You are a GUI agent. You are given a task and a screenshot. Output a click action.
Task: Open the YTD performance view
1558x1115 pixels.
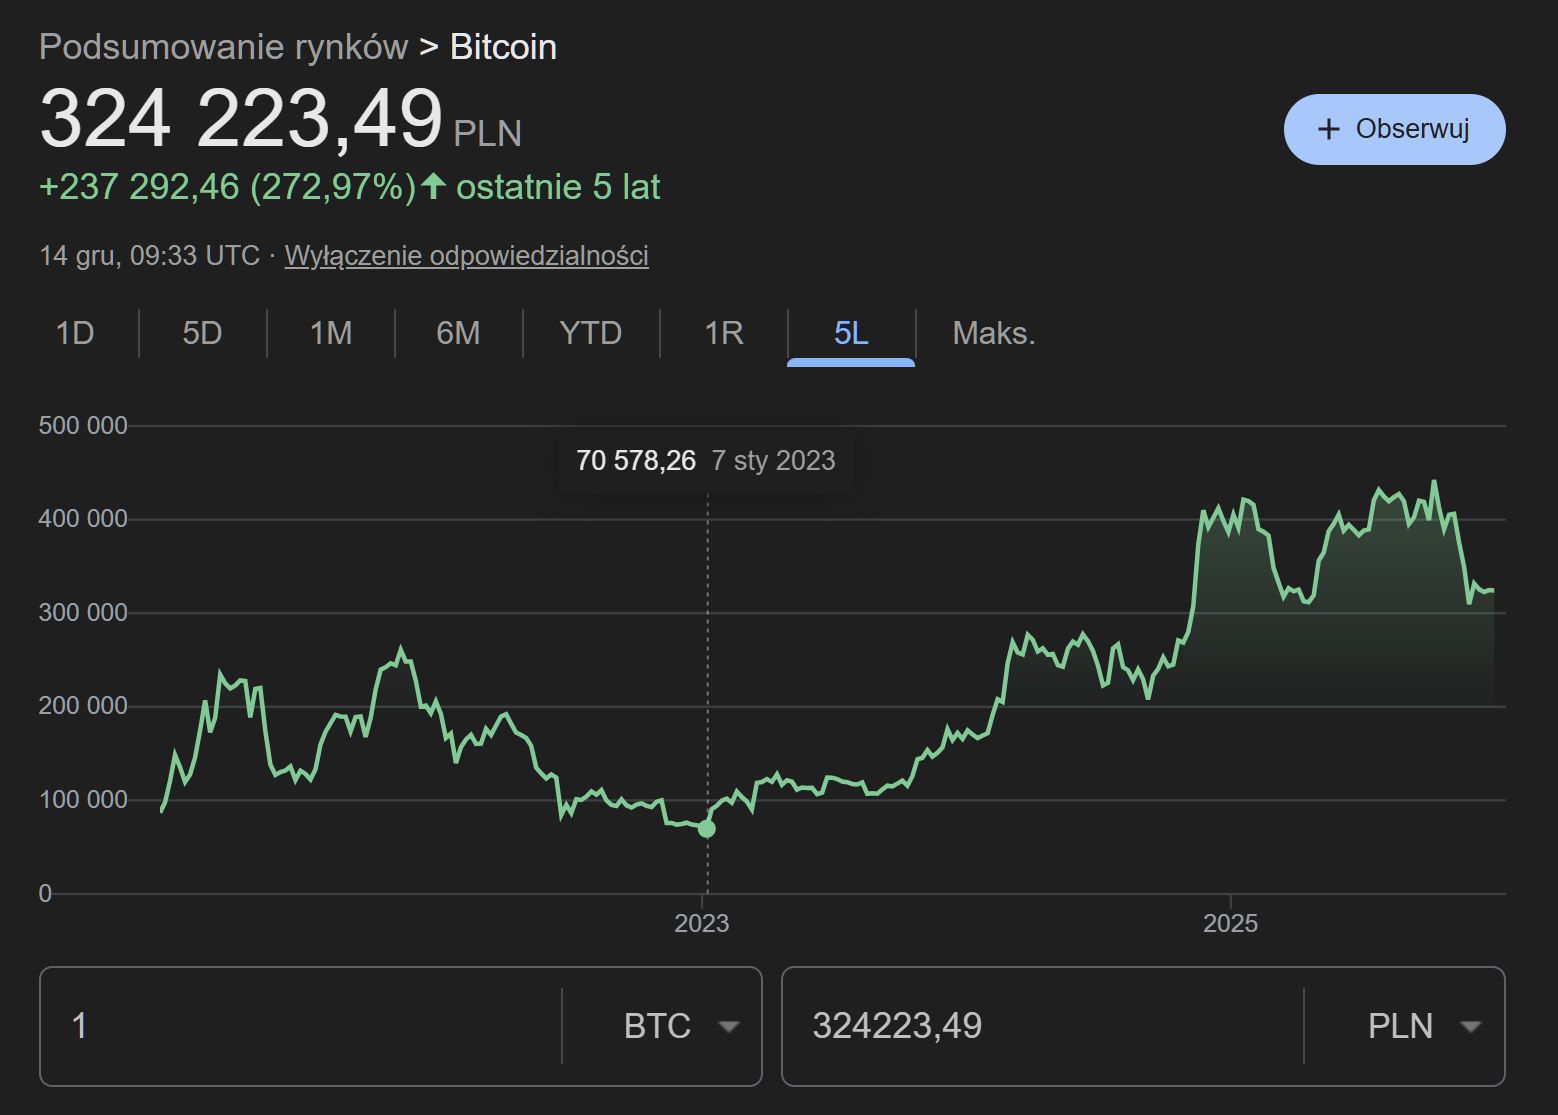[x=590, y=333]
